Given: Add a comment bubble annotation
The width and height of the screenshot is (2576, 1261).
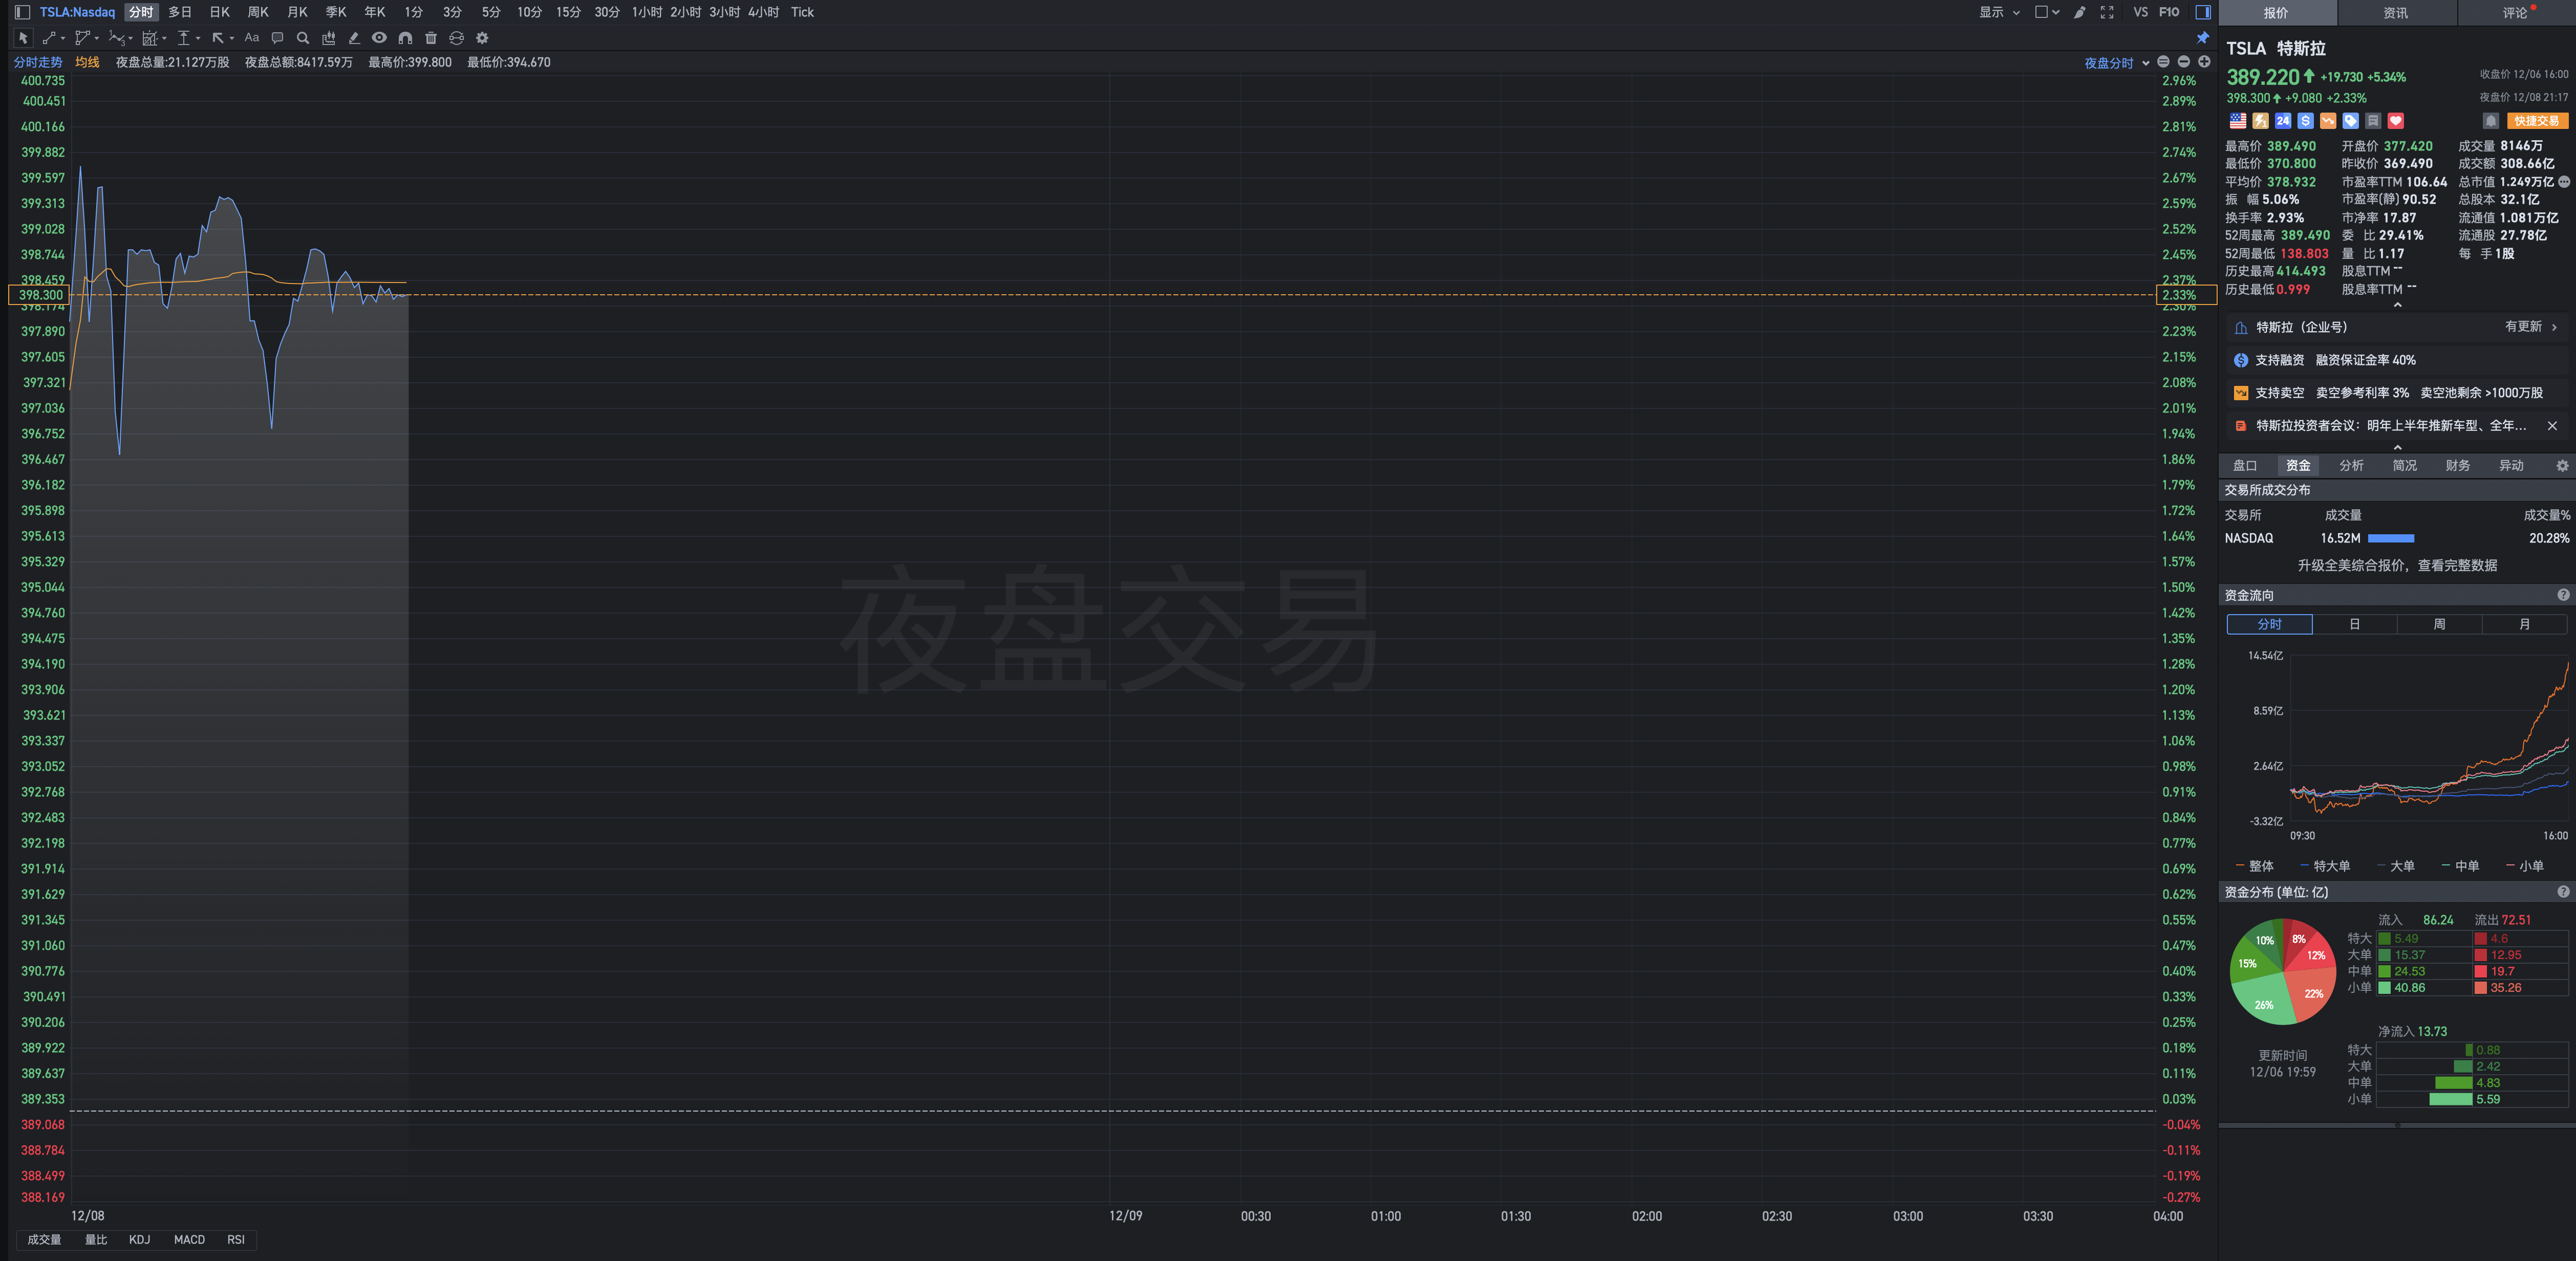Looking at the screenshot, I should [277, 38].
